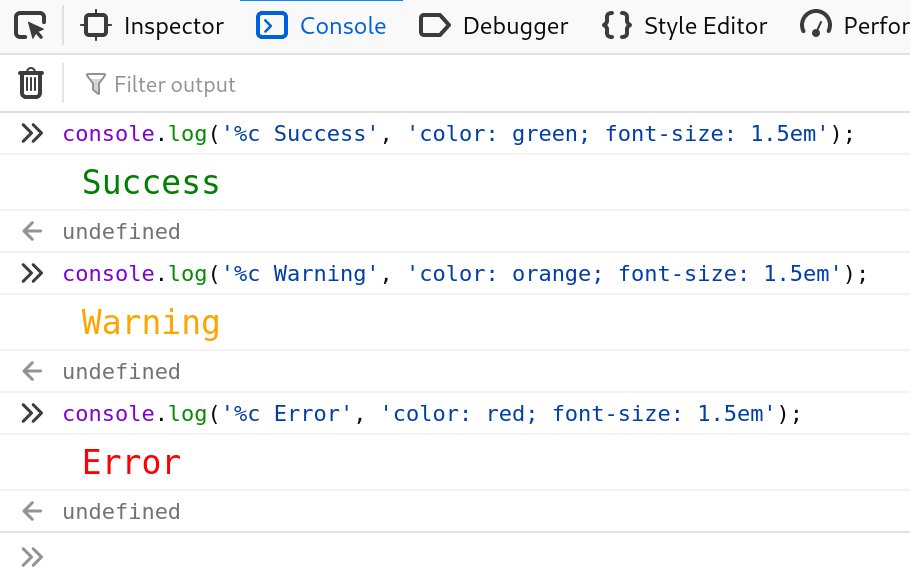Screen dimensions: 910x567
Task: Click the Performance gauge icon
Action: 815,25
